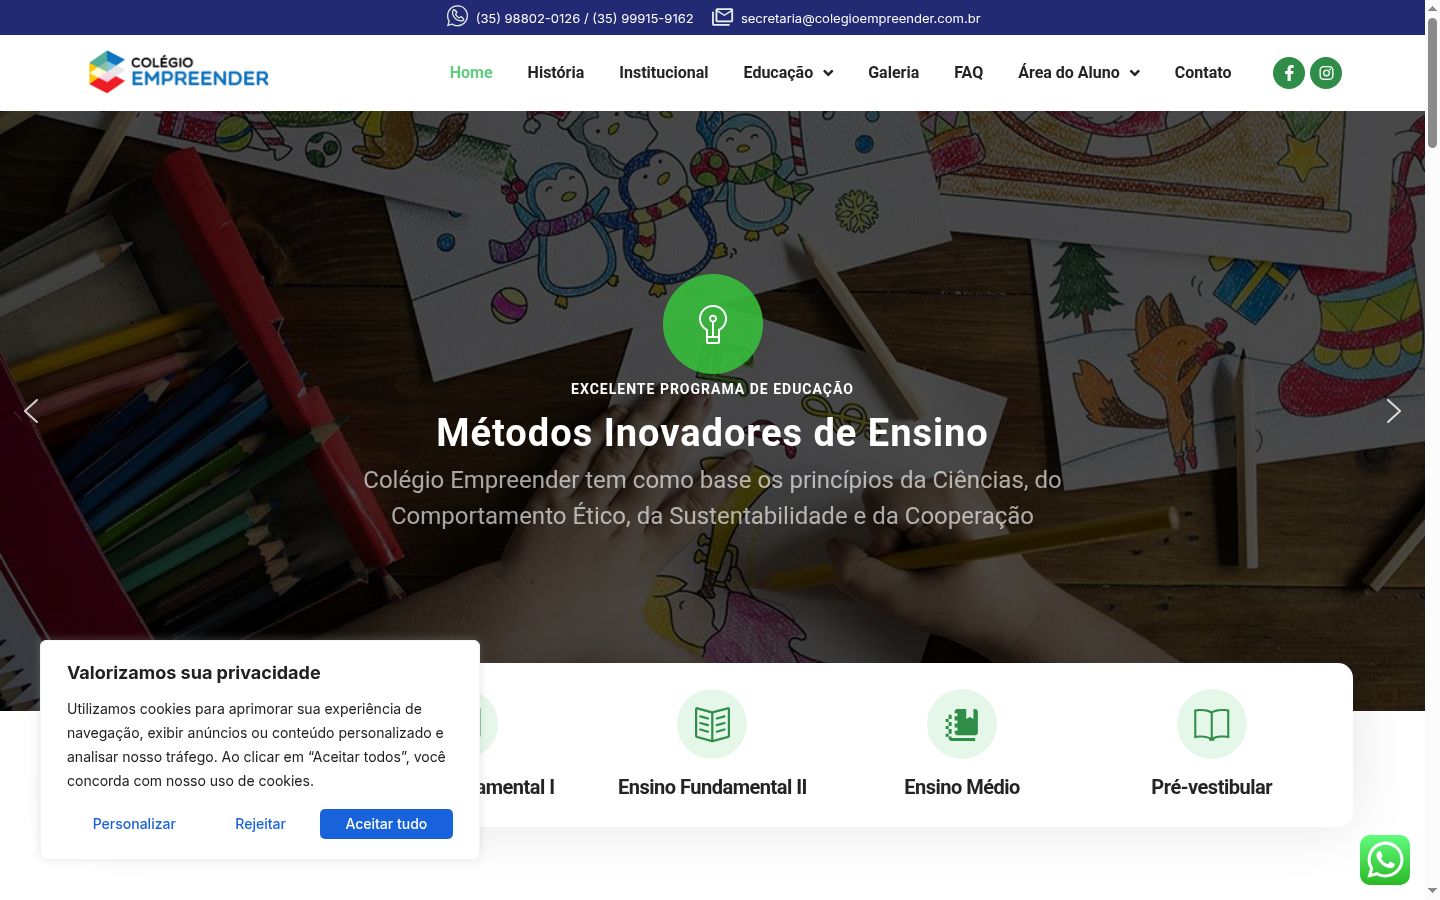
Task: Click the Valorizamos sua privacidade heading
Action: [x=194, y=673]
